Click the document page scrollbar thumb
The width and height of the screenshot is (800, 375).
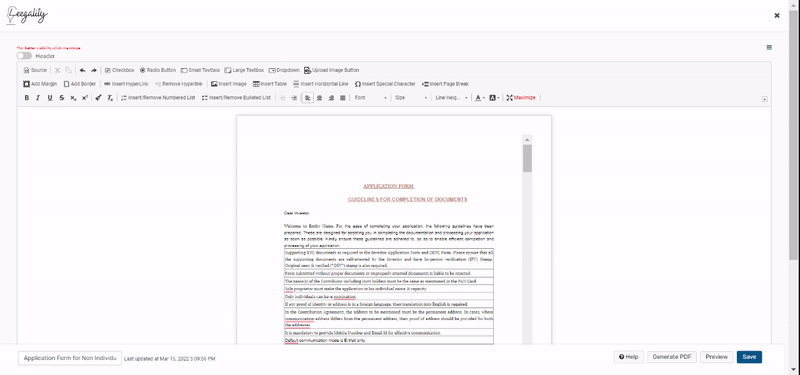(x=527, y=158)
